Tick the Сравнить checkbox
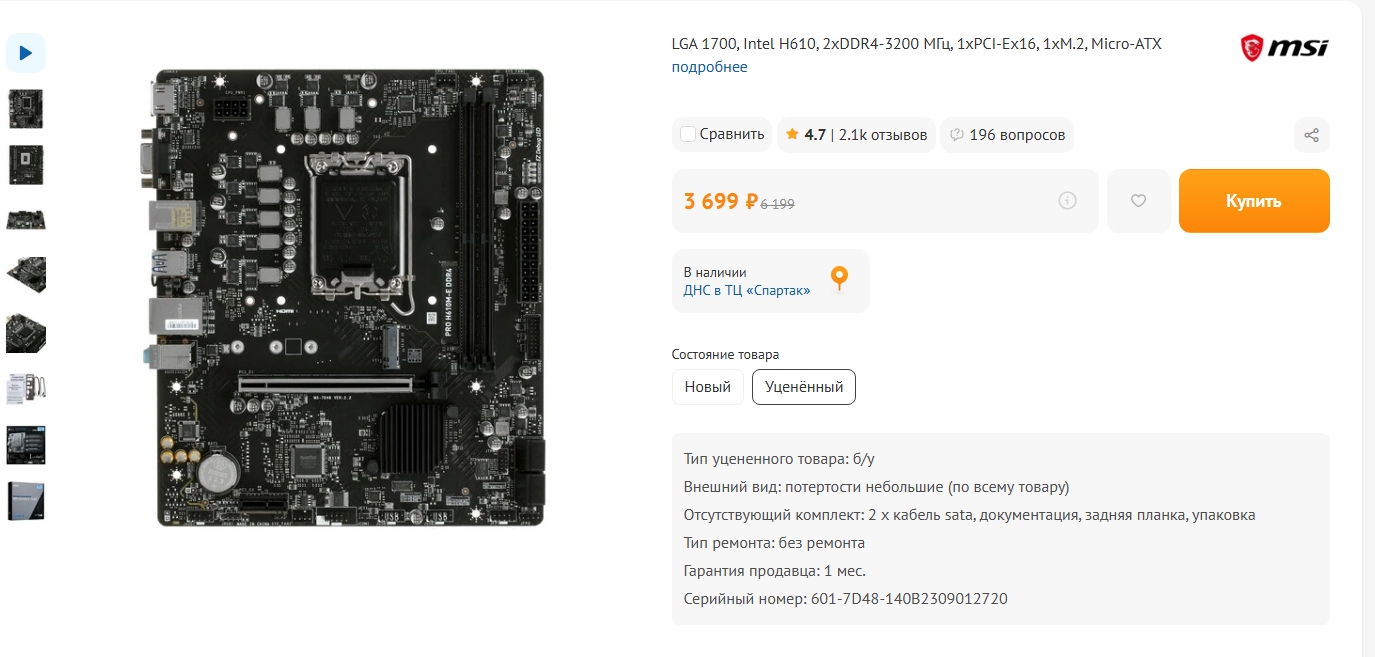 click(x=687, y=134)
